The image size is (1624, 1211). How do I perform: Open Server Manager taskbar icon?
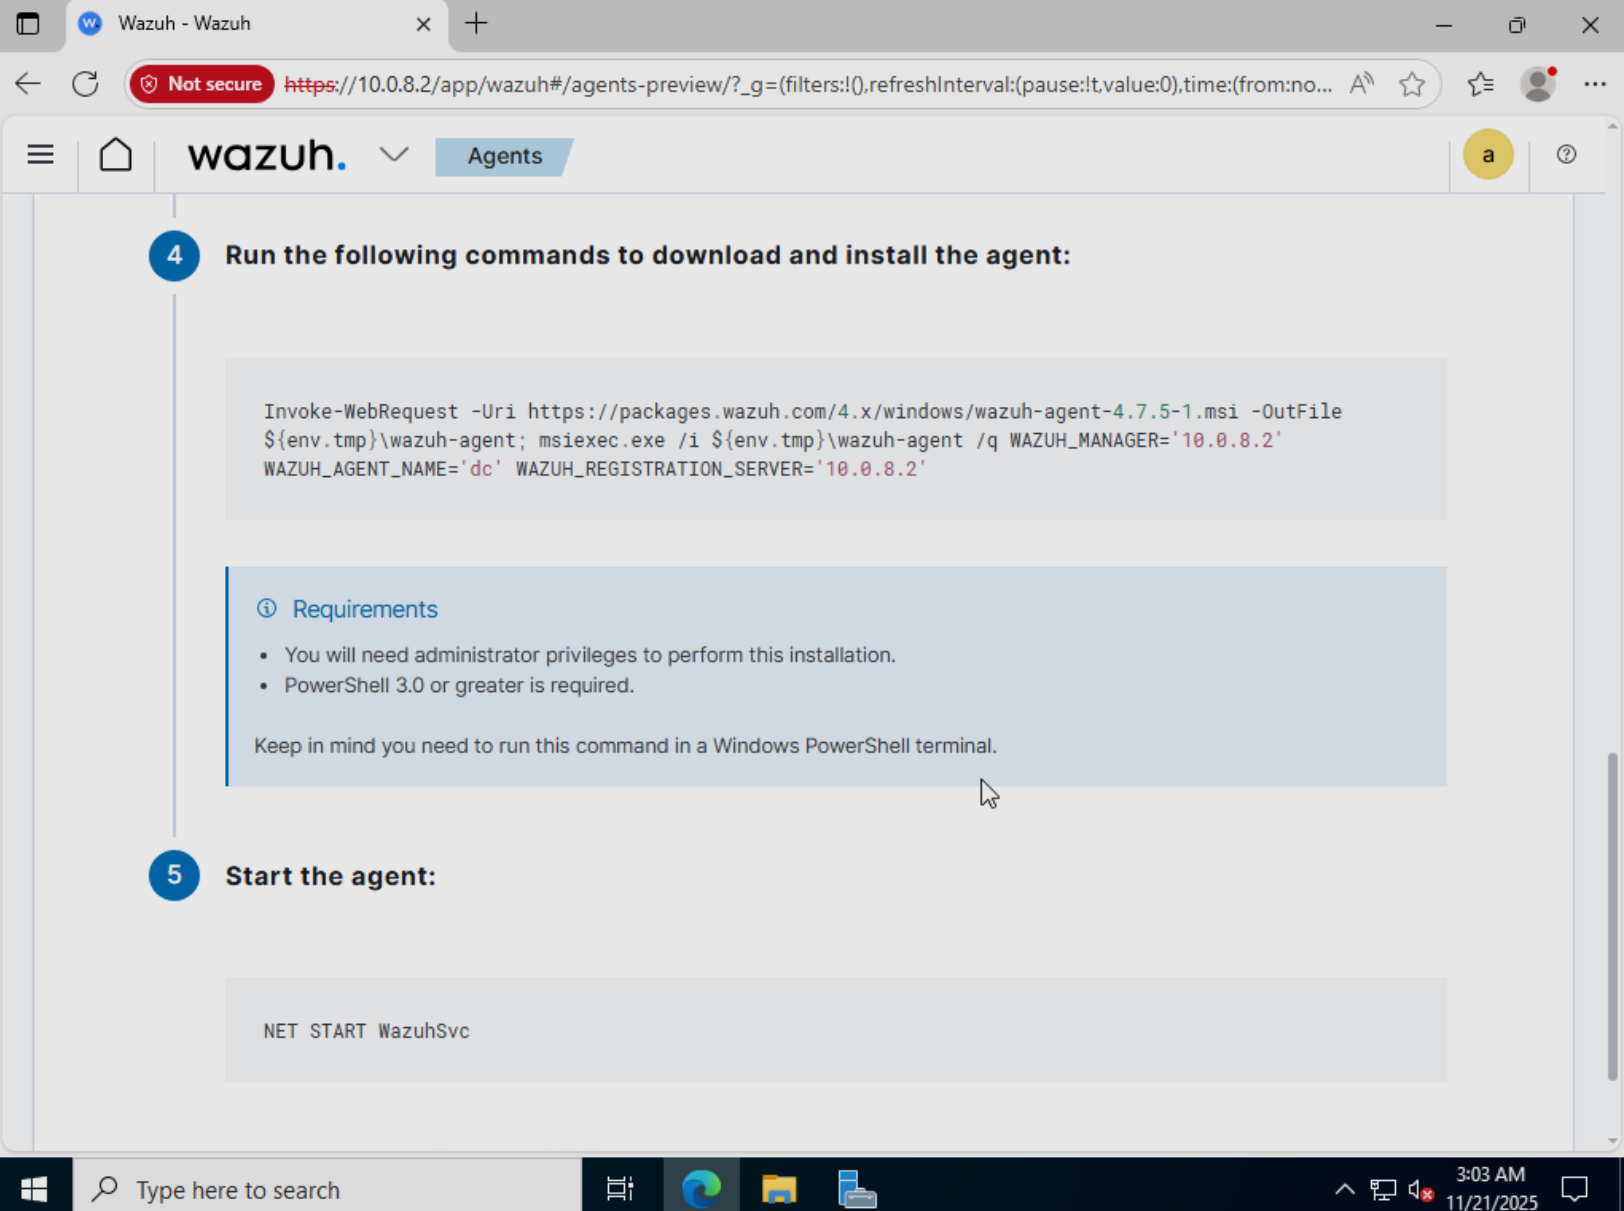click(x=856, y=1188)
